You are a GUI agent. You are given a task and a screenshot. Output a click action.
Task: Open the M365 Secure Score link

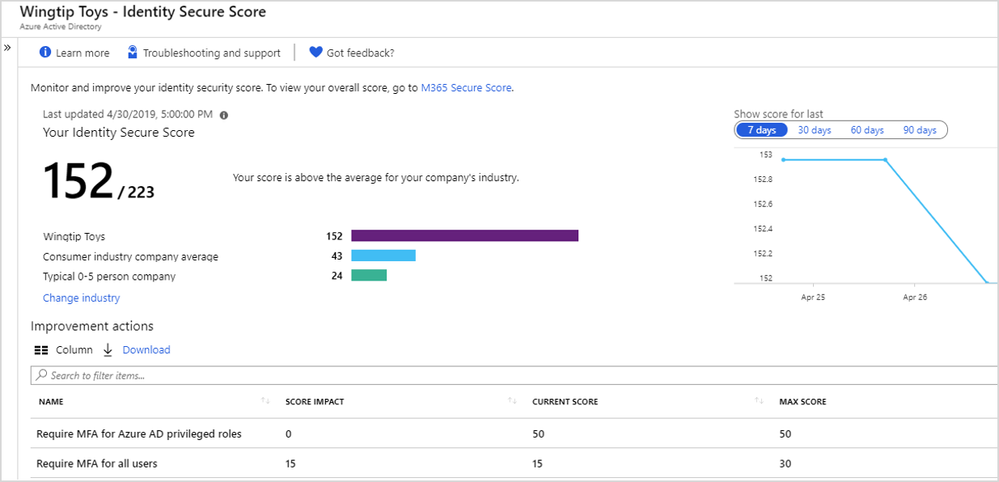pos(466,89)
